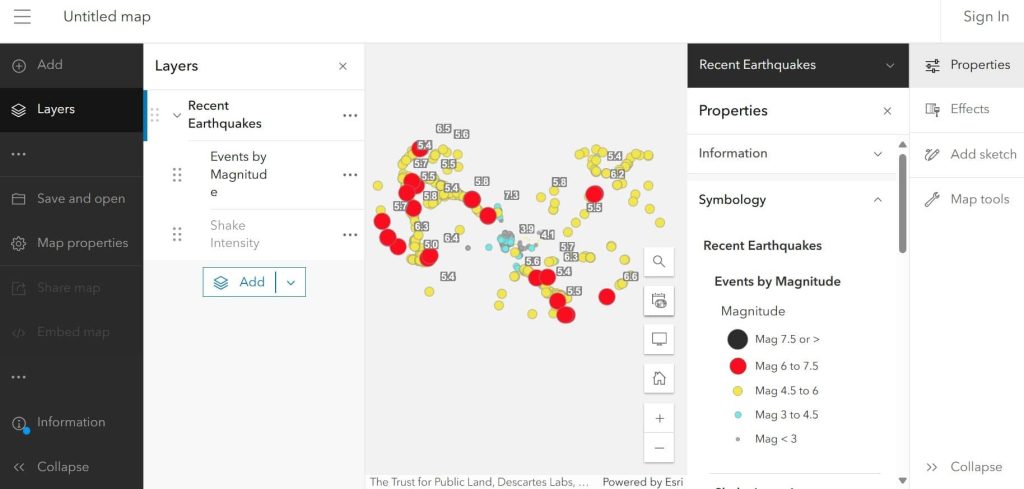Image resolution: width=1024 pixels, height=489 pixels.
Task: Zoom in using the plus button
Action: (x=659, y=418)
